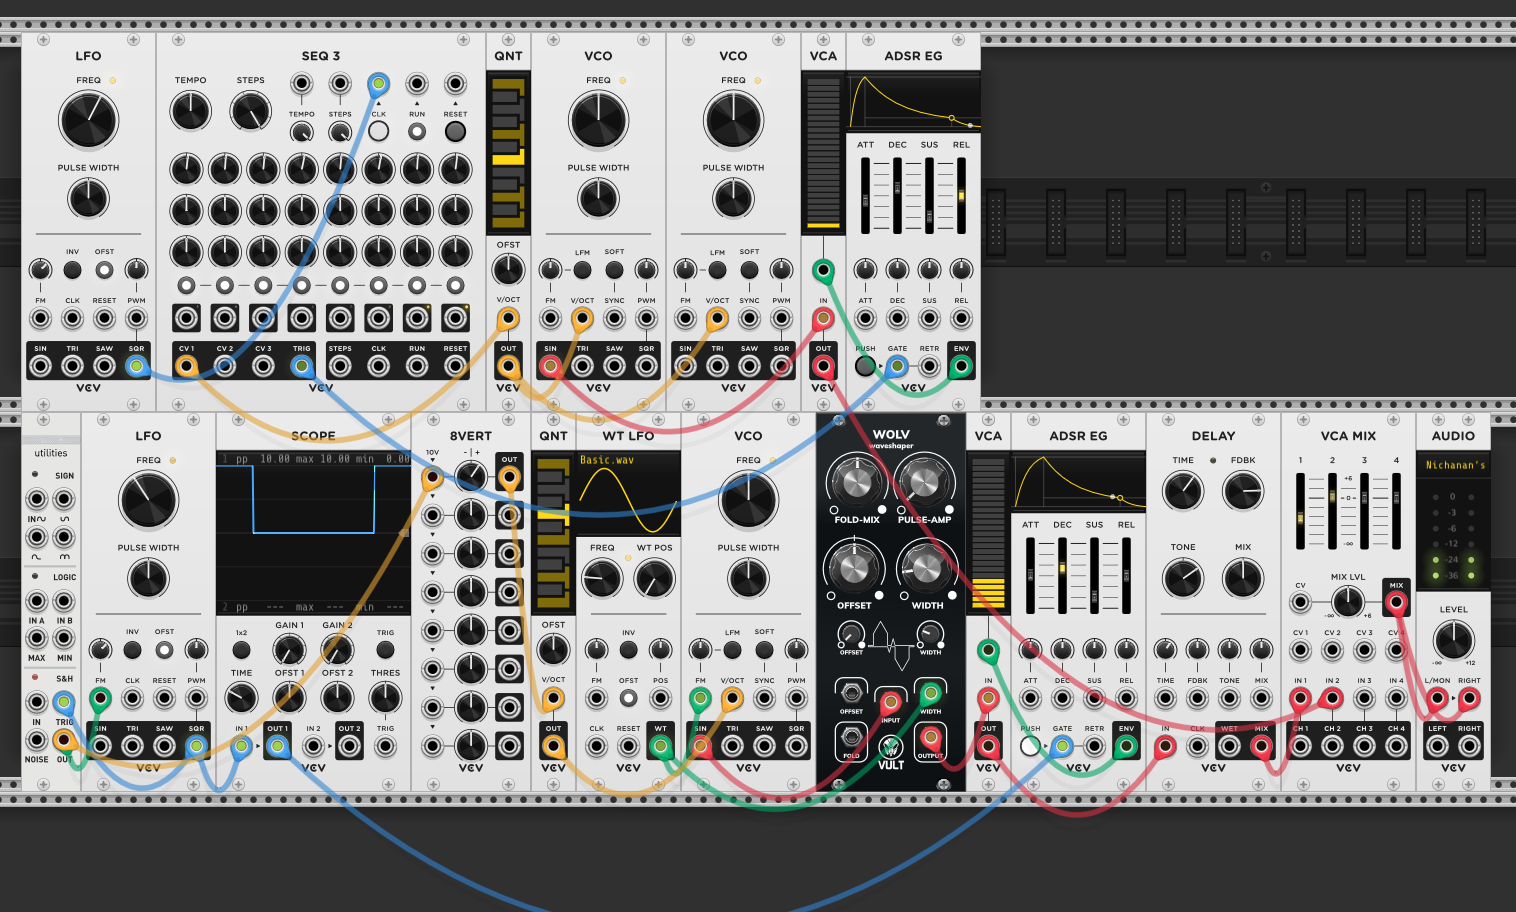
Task: Click the SCOPE IN 1 jack
Action: (241, 746)
